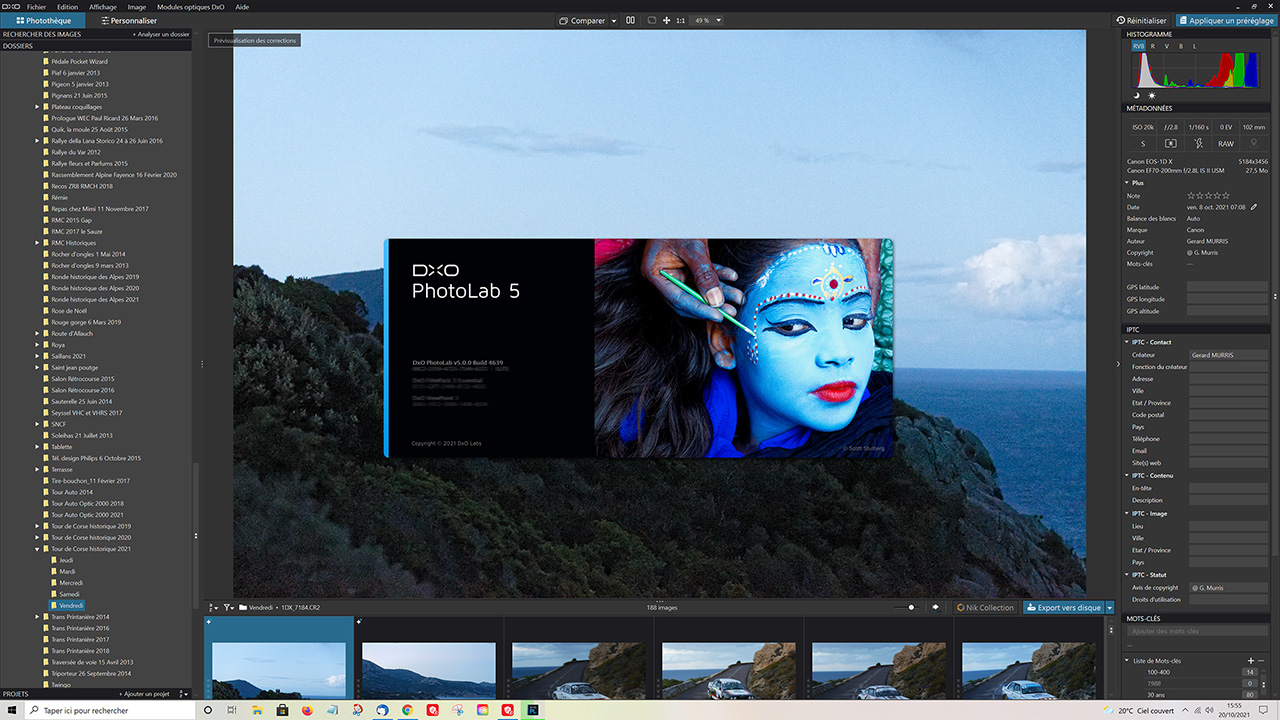Click the right panel collapse arrow
Image resolution: width=1280 pixels, height=720 pixels.
coord(1118,365)
